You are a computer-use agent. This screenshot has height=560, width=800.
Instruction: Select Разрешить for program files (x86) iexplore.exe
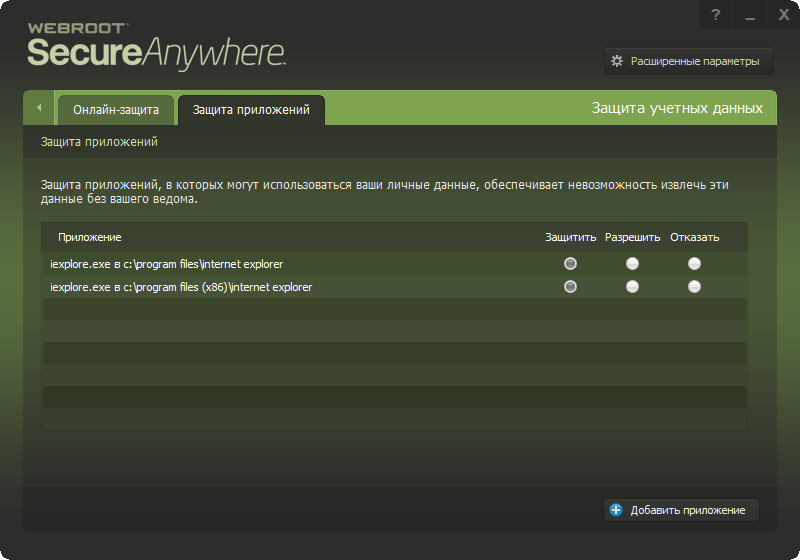[632, 287]
